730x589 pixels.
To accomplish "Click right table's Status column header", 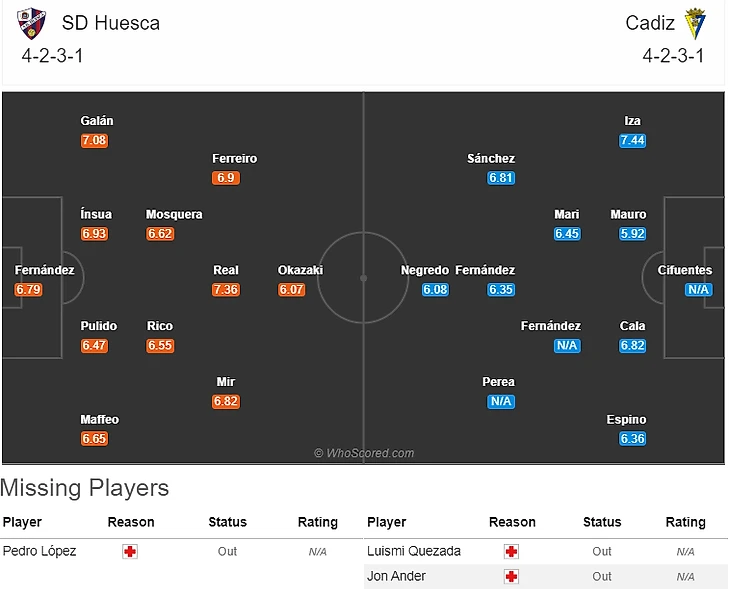I will point(602,522).
